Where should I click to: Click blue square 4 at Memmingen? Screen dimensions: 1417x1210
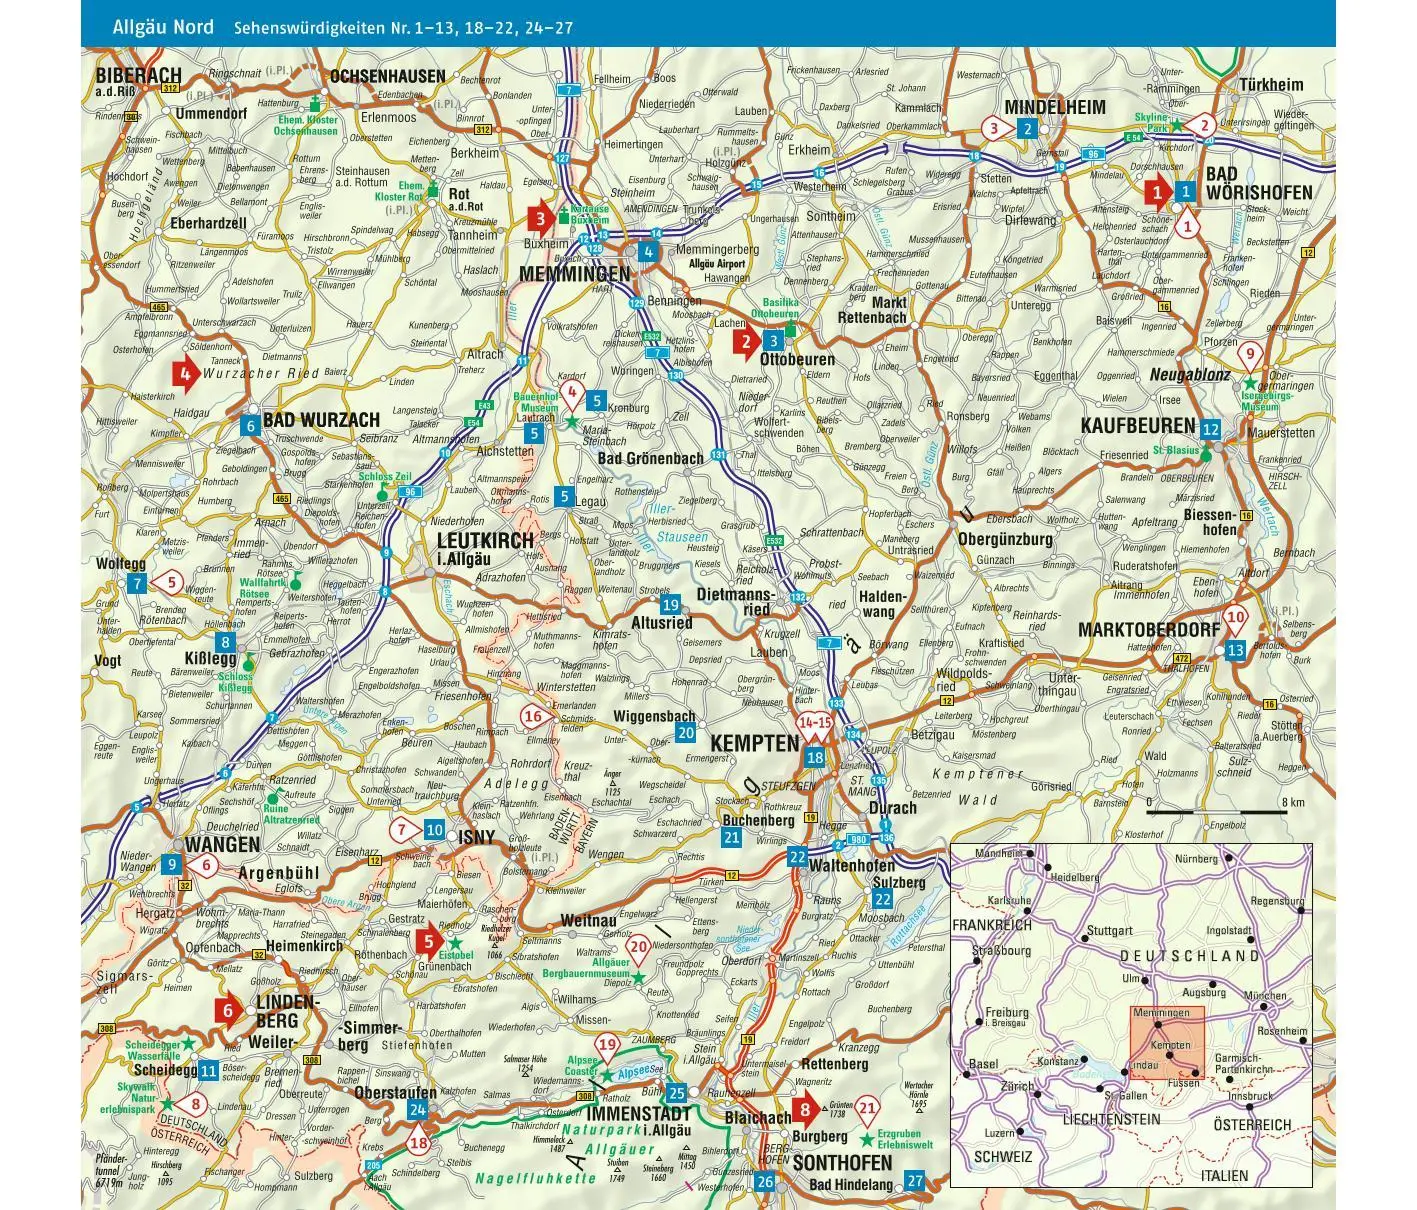(x=649, y=251)
